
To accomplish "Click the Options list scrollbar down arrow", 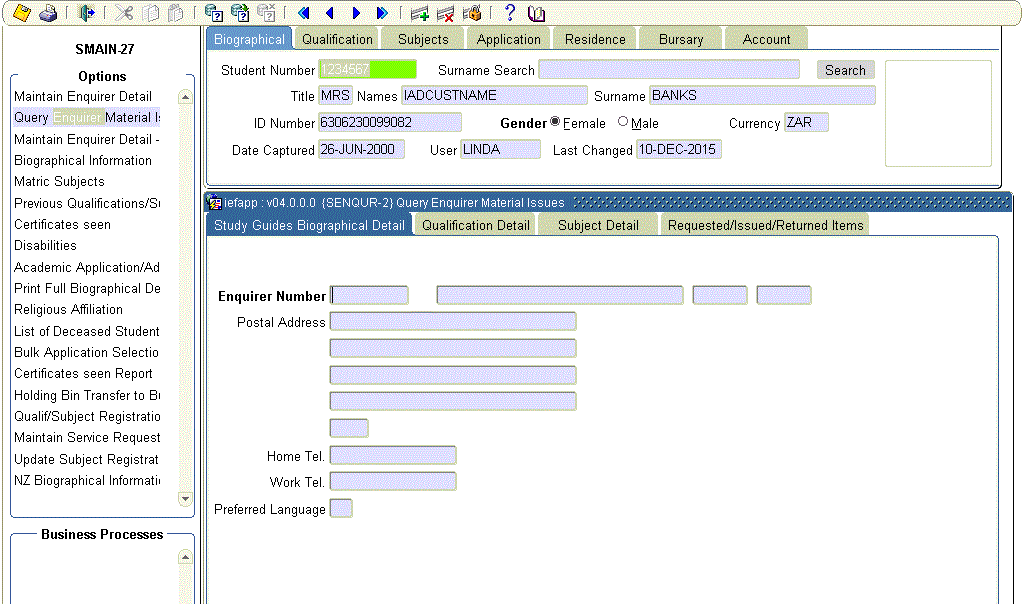I will 184,498.
